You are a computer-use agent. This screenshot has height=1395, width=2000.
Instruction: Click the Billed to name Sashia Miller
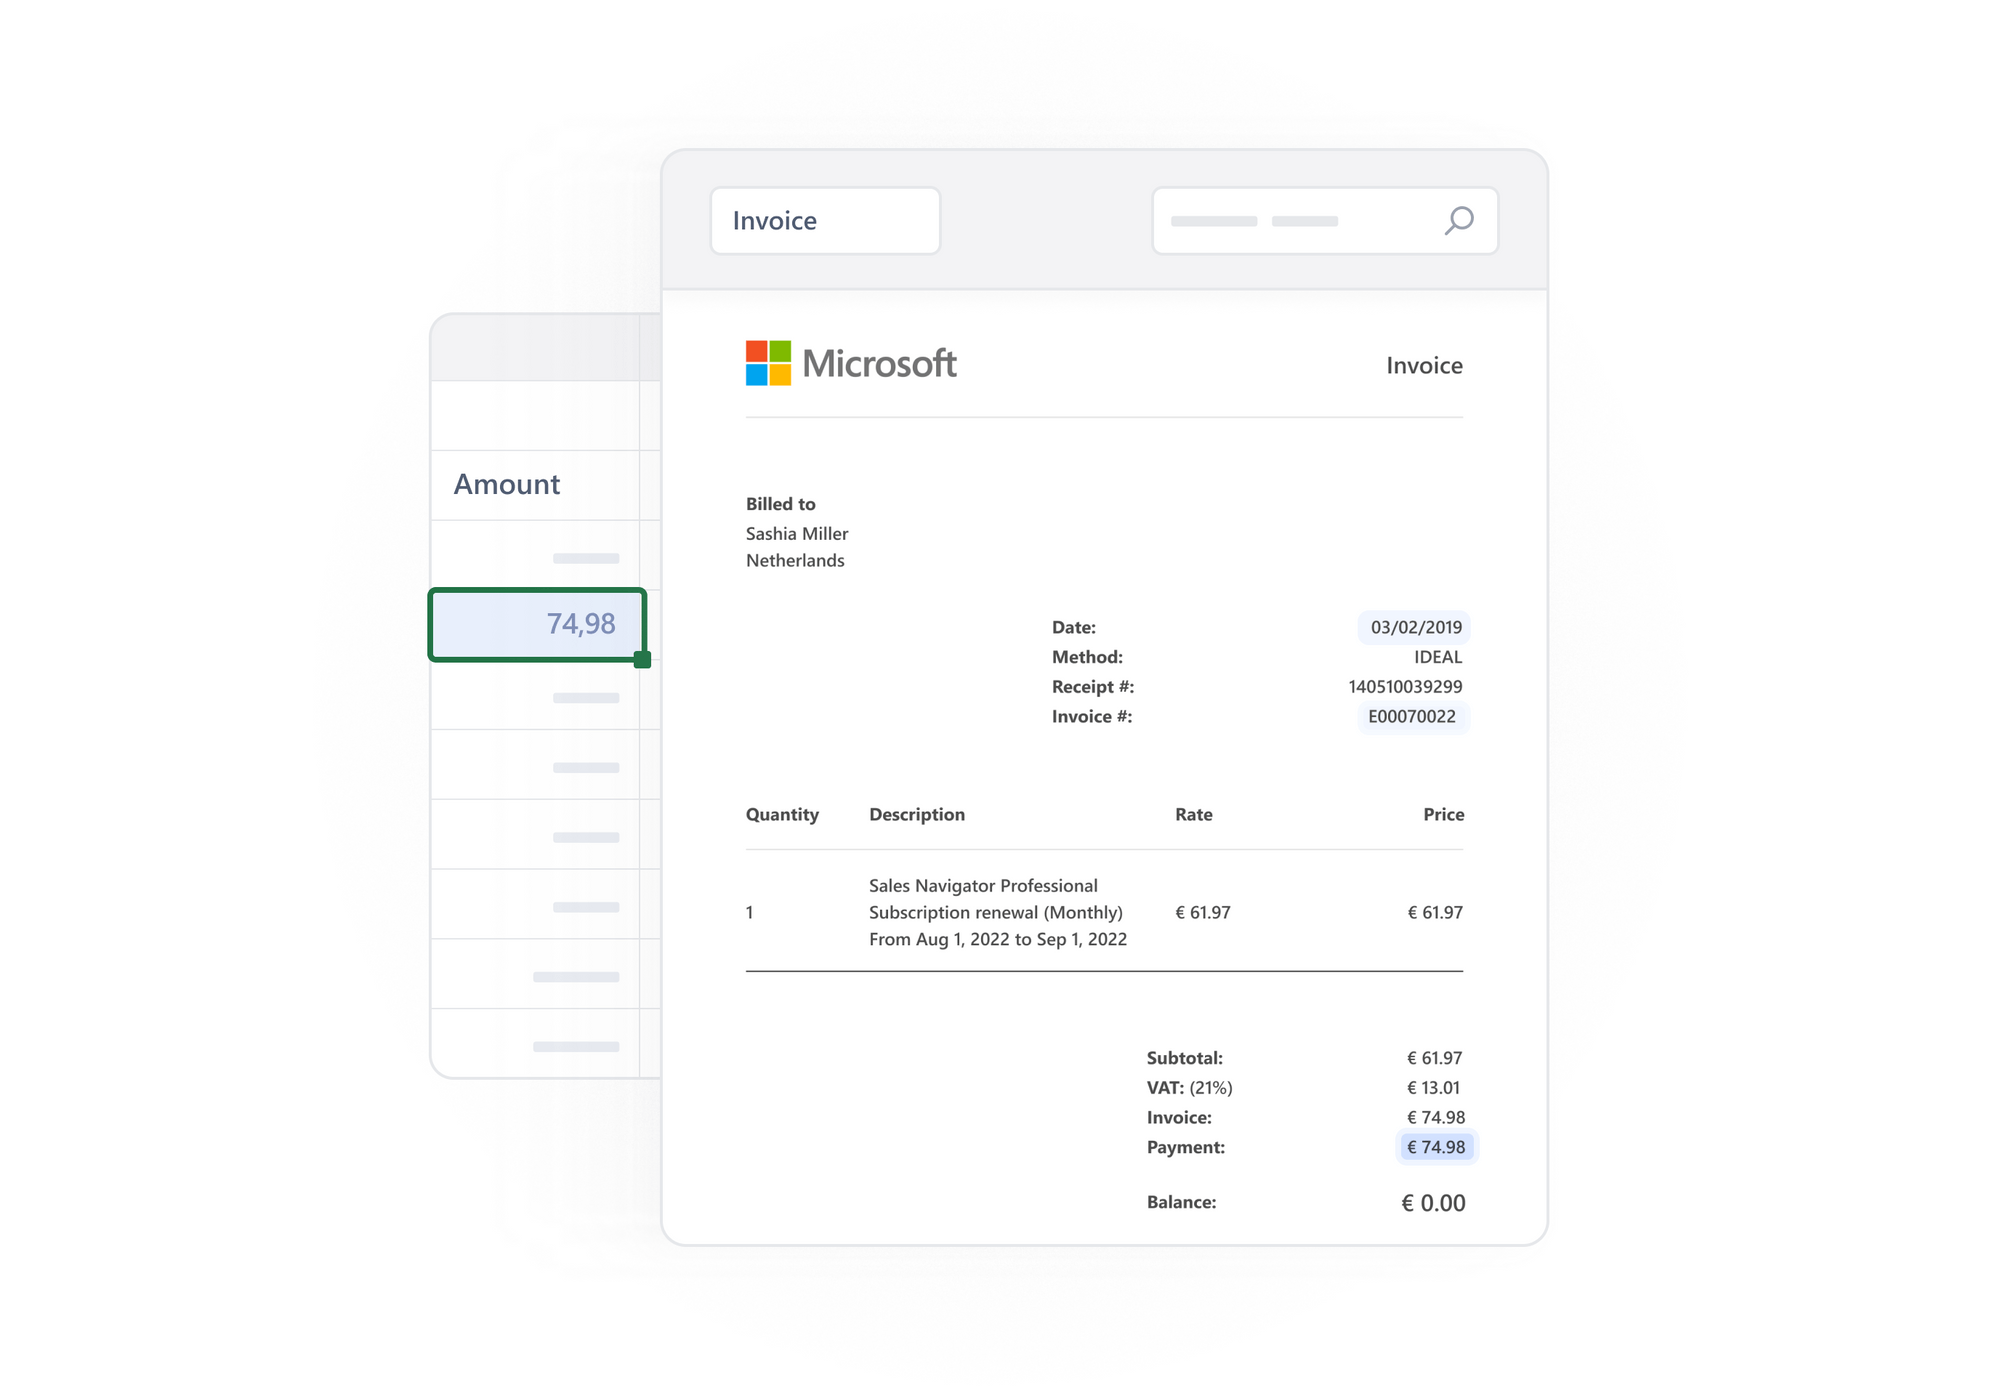(796, 533)
